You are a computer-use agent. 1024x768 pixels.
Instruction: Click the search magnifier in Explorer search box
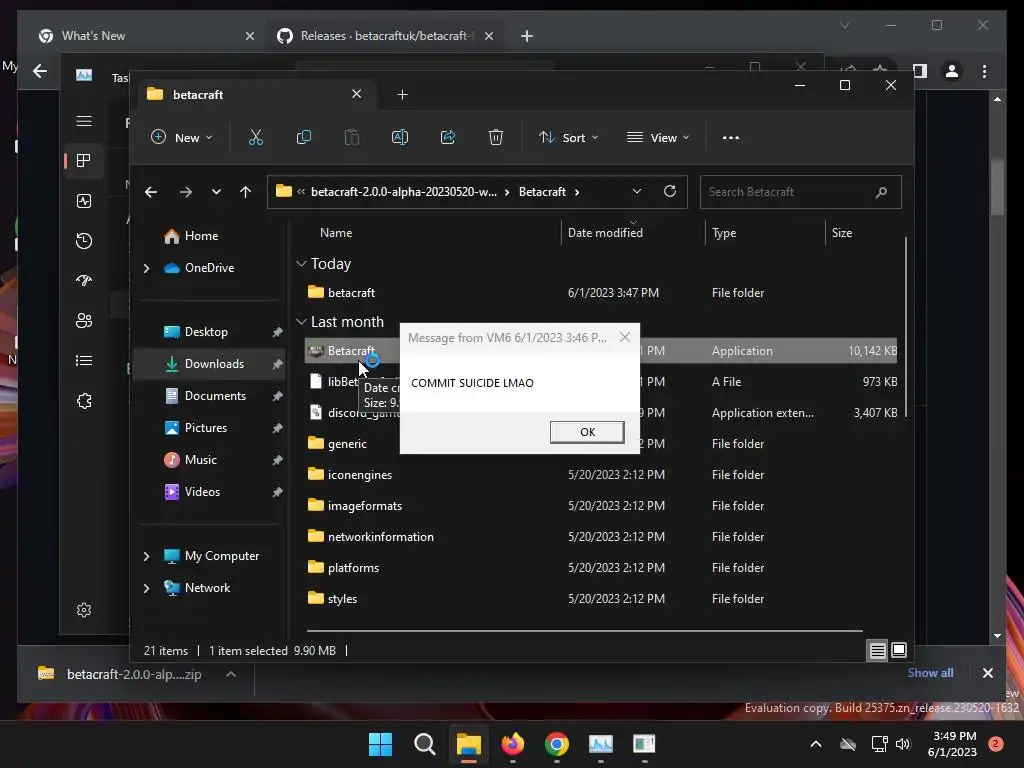pos(881,192)
